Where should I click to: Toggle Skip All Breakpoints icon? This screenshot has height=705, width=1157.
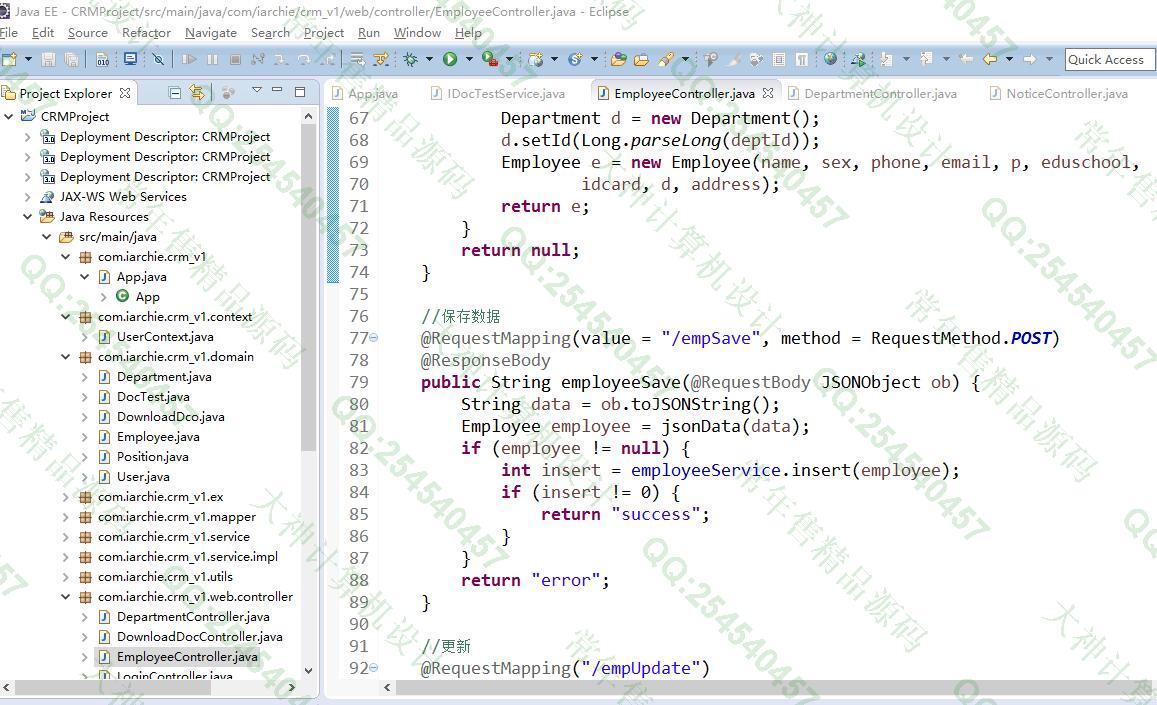click(158, 59)
